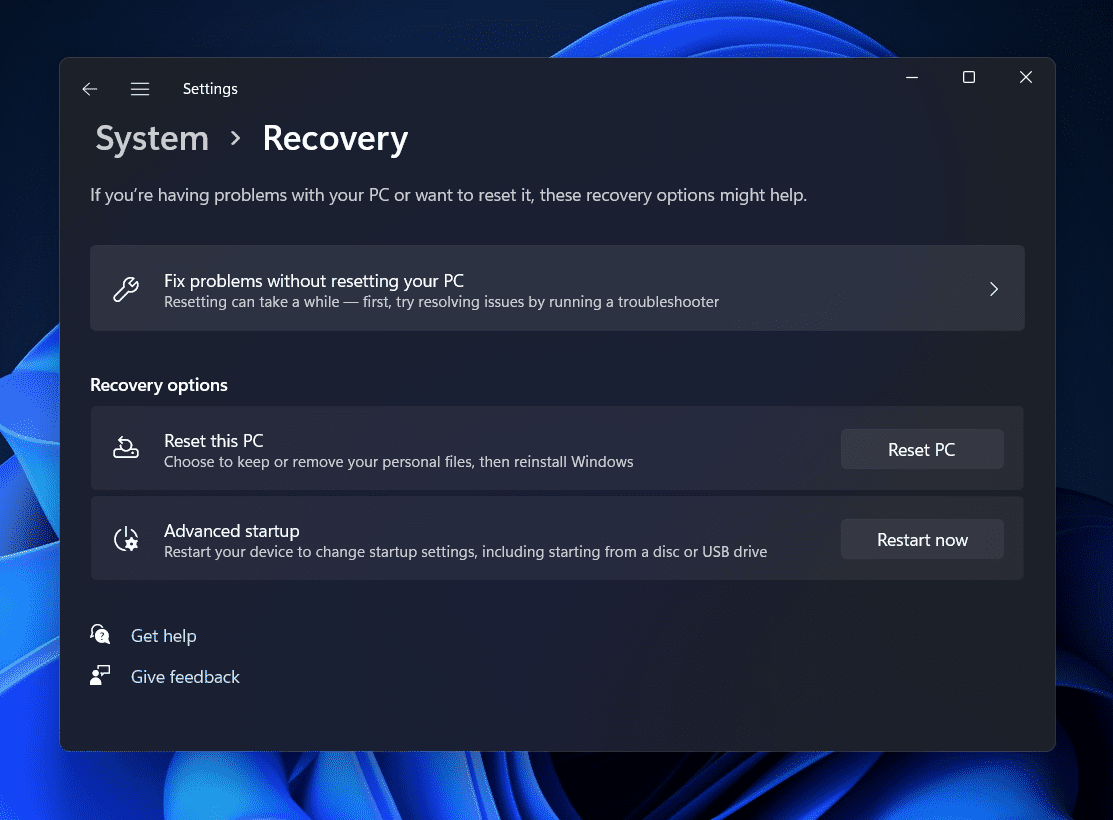Maximize the Settings window
This screenshot has height=820, width=1113.
969,77
